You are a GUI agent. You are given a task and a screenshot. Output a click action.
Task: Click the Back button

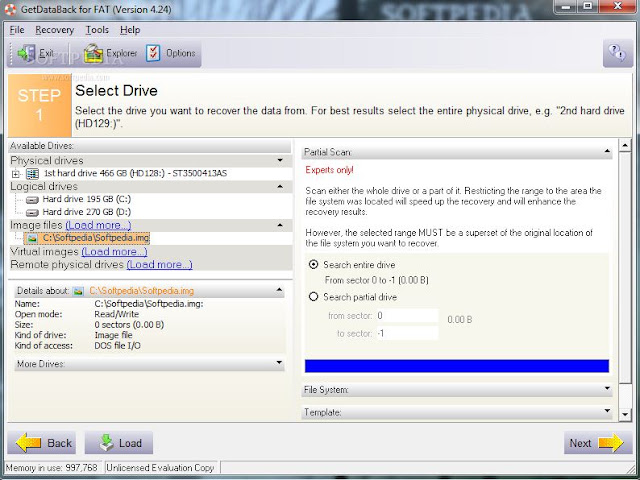(42, 443)
